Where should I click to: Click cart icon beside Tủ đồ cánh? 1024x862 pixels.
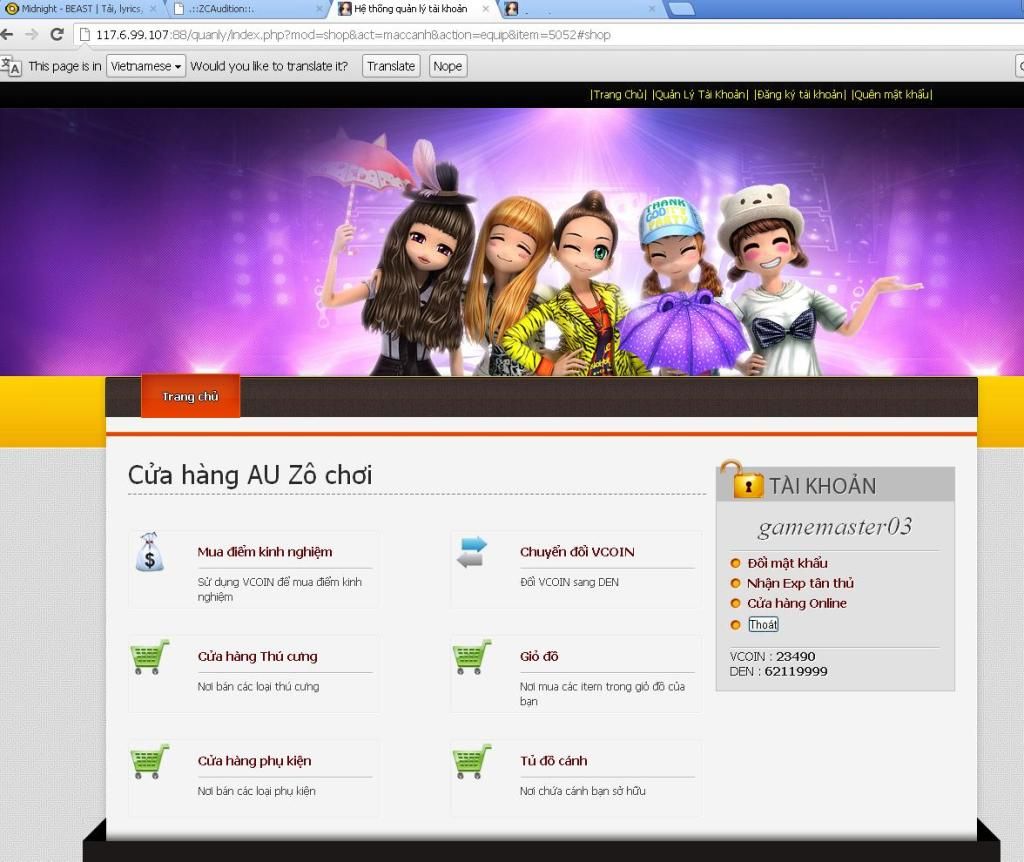pyautogui.click(x=472, y=761)
